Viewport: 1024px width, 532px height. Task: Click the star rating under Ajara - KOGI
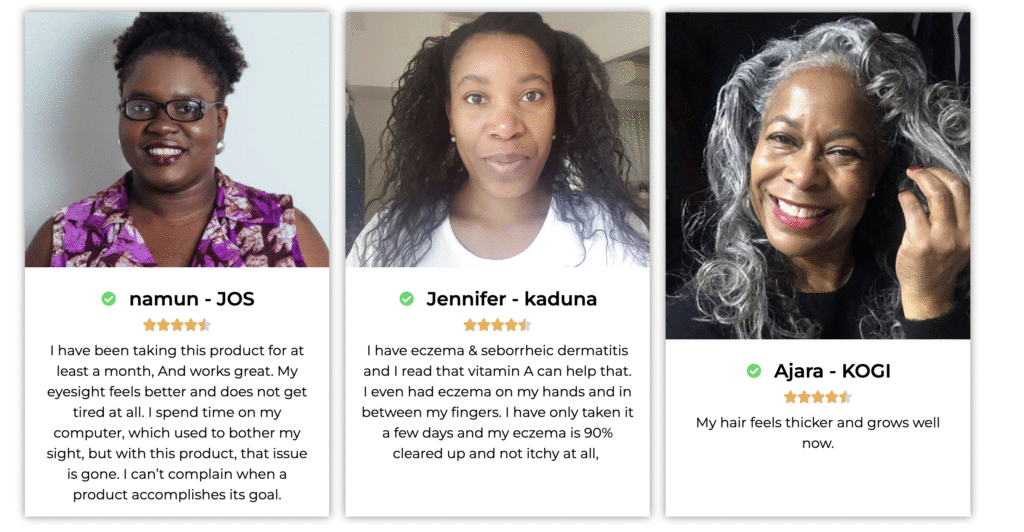point(818,396)
